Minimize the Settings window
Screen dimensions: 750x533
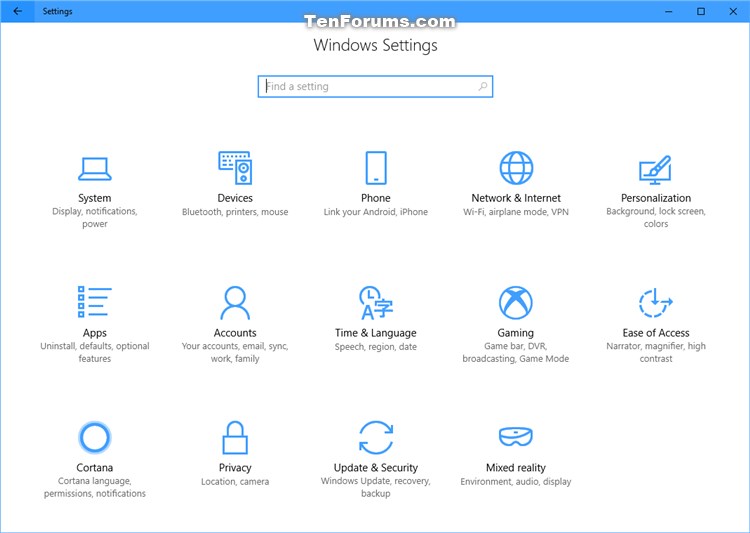(669, 11)
